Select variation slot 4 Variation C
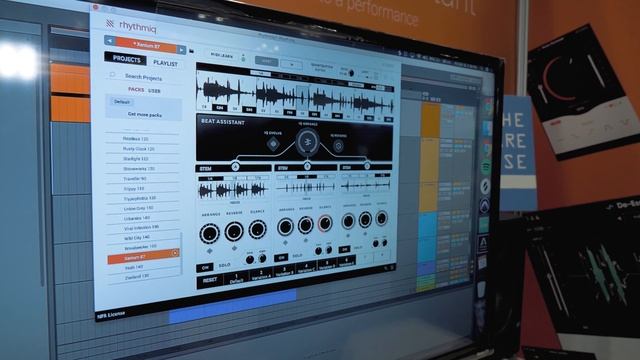The height and width of the screenshot is (360, 640). point(306,267)
